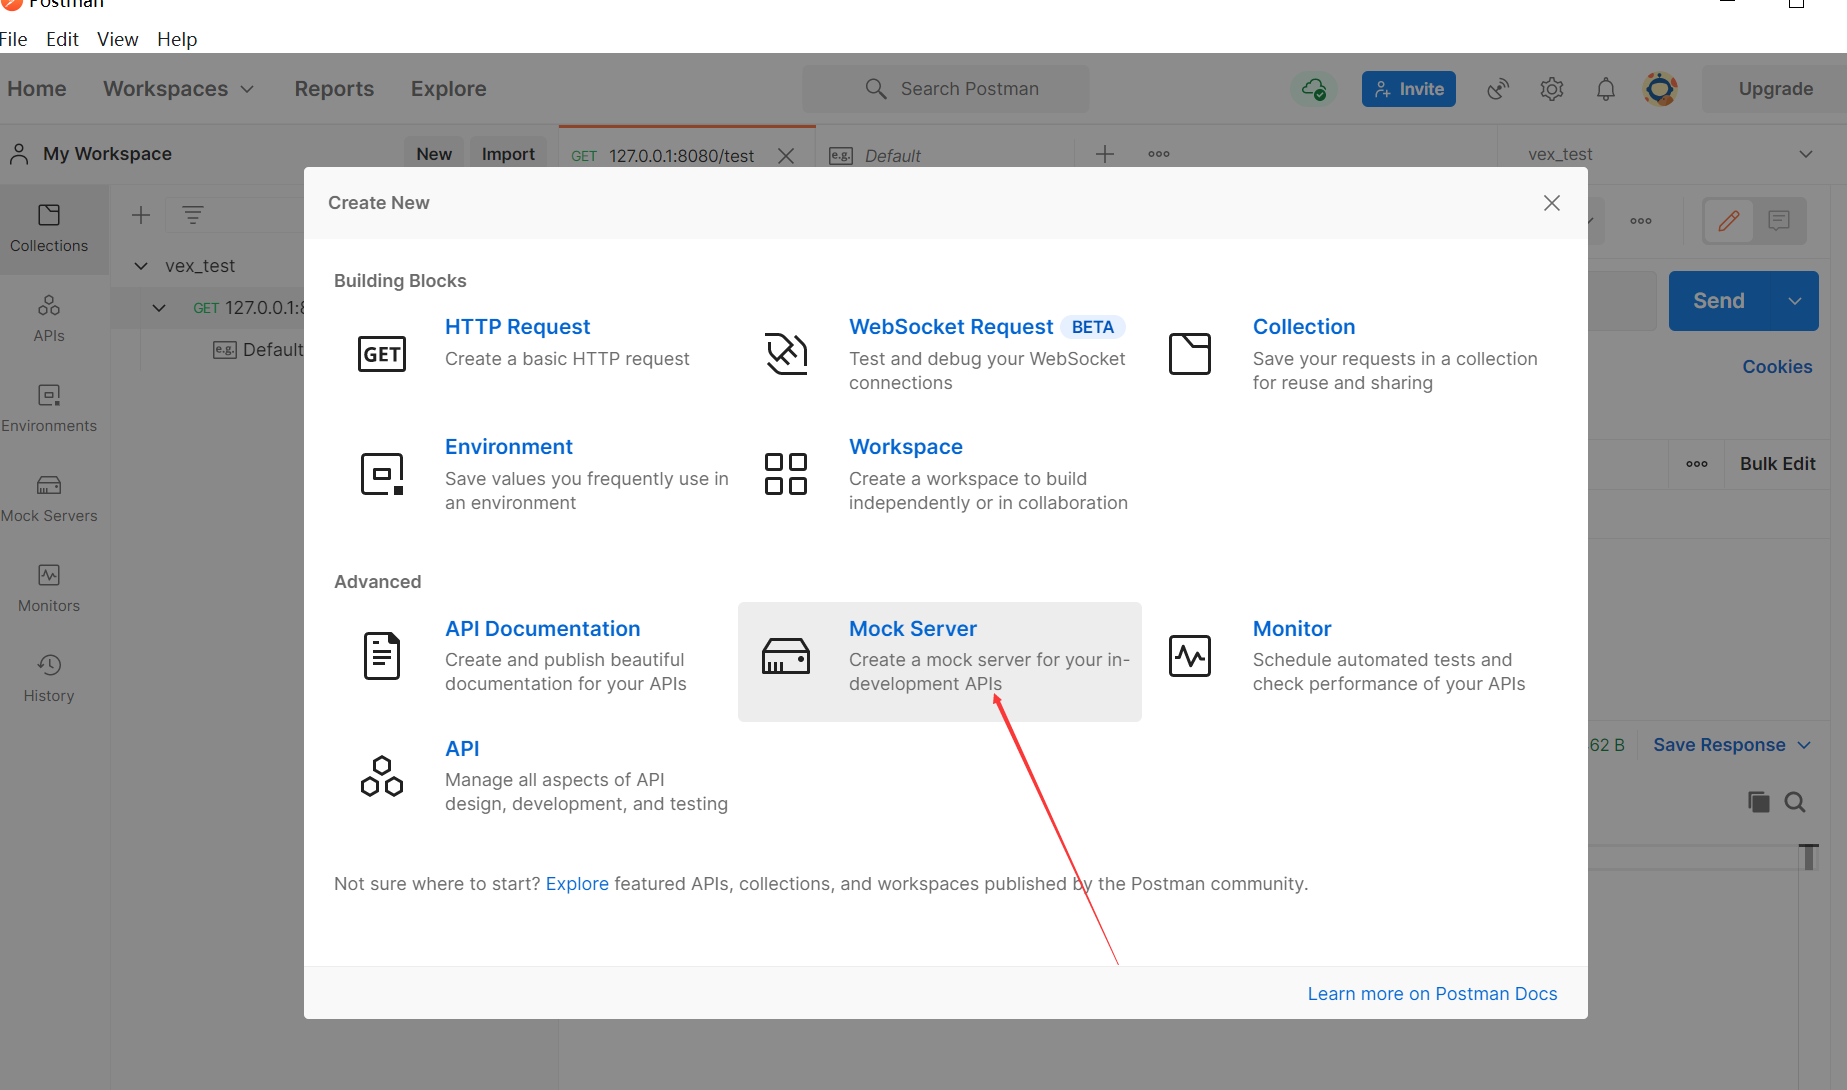Image resolution: width=1847 pixels, height=1090 pixels.
Task: Click the edit pencil icon
Action: click(1729, 221)
